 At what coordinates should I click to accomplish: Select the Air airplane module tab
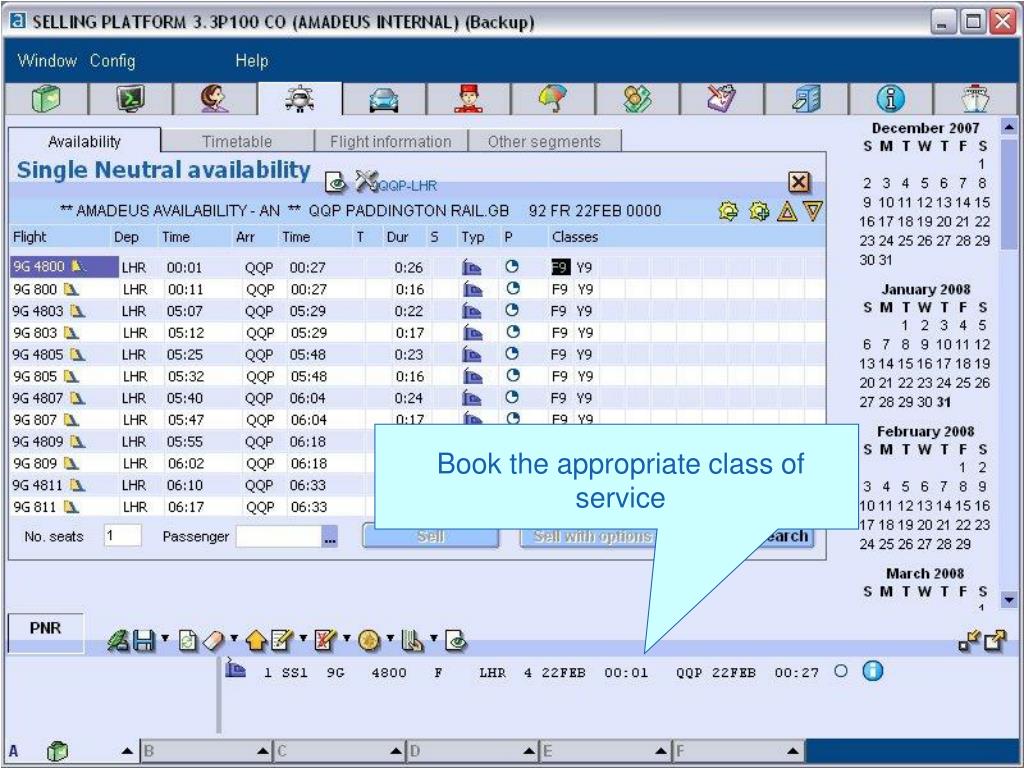tap(300, 99)
